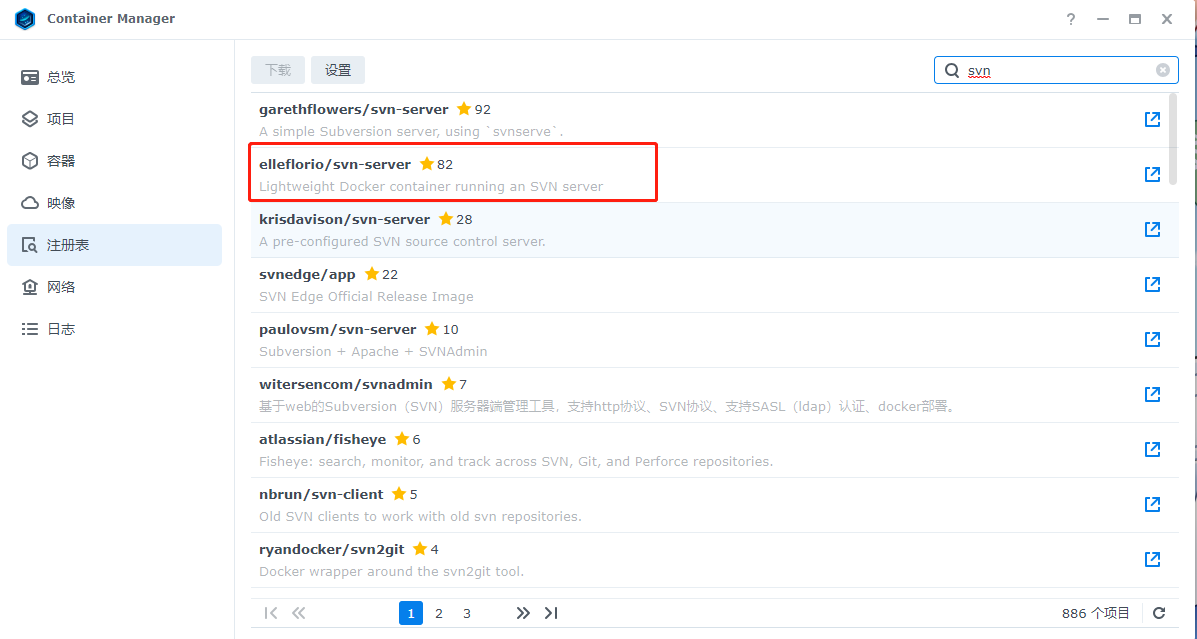Viewport: 1197px width, 639px height.
Task: Go to the previous results page
Action: click(x=298, y=613)
